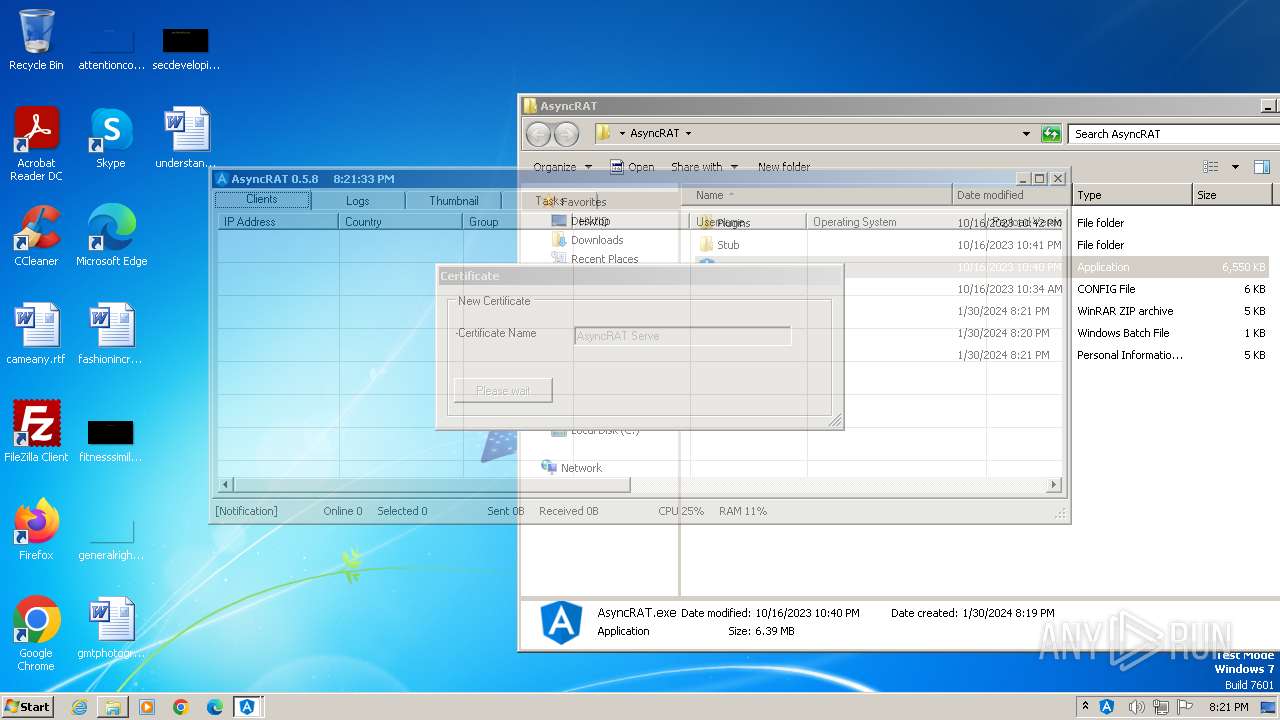
Task: Open the Share with dropdown in Explorer
Action: [x=704, y=167]
